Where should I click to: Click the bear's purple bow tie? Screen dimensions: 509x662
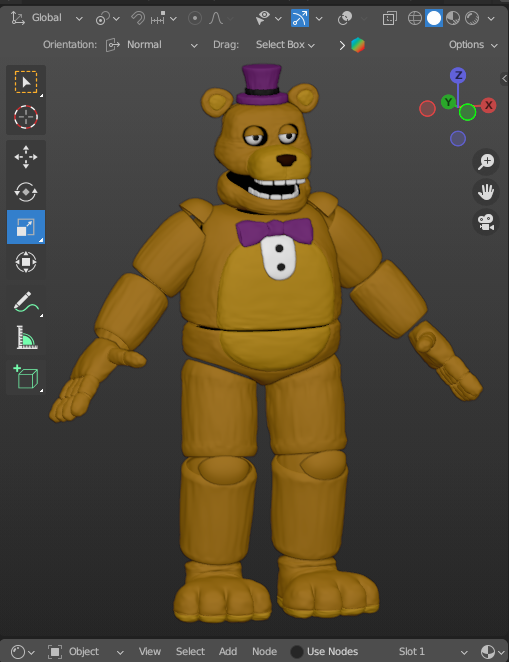275,231
